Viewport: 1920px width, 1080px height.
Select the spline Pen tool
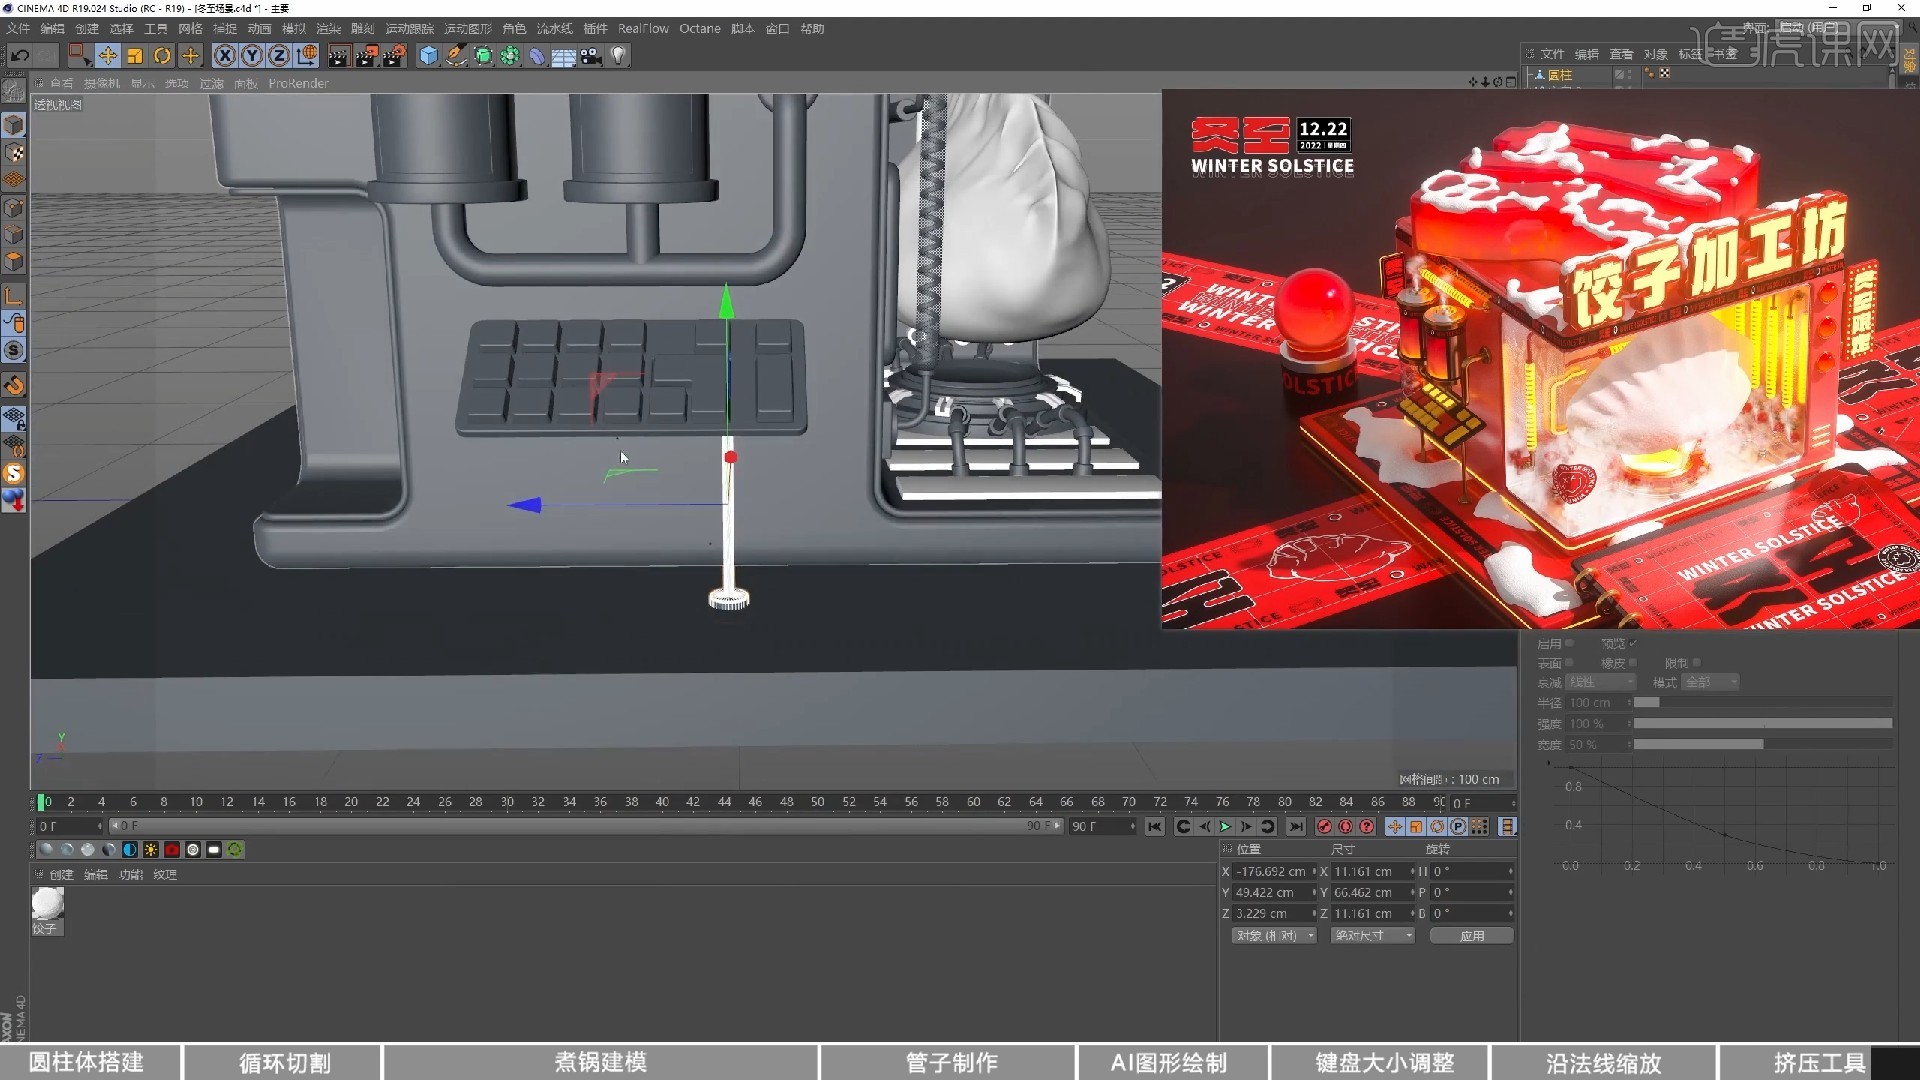456,56
